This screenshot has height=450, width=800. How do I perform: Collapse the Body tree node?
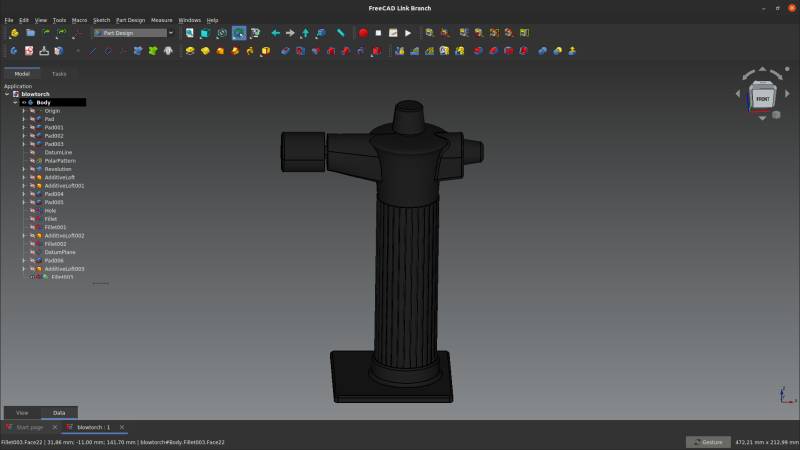click(15, 103)
